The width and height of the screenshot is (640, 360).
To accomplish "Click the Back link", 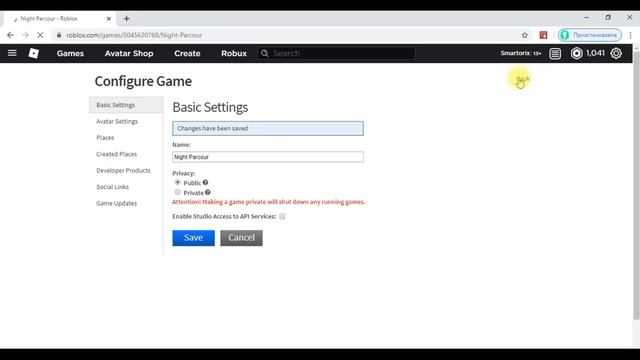I will [x=522, y=79].
